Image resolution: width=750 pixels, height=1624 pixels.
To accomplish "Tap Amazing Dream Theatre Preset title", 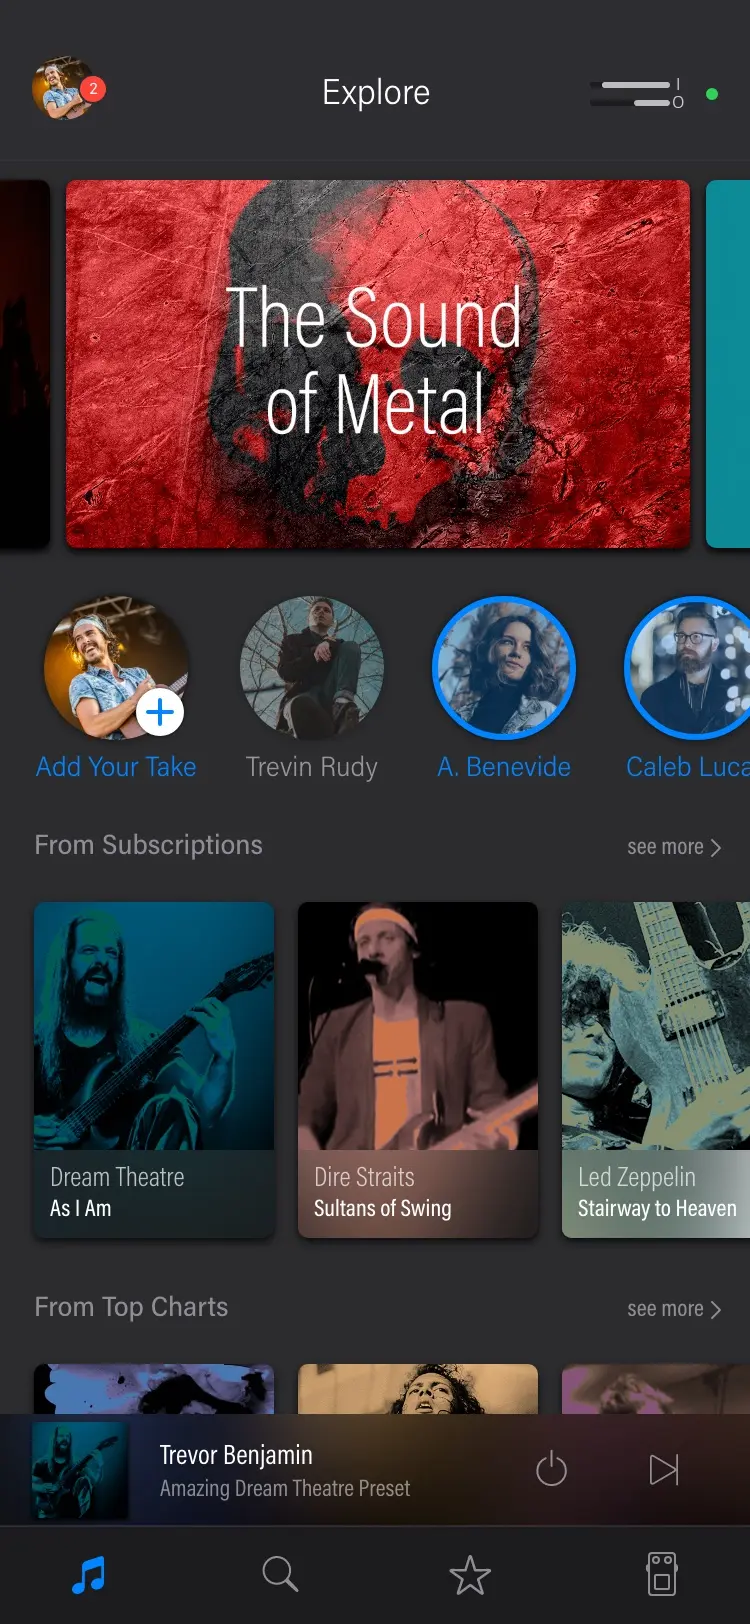I will 285,1488.
